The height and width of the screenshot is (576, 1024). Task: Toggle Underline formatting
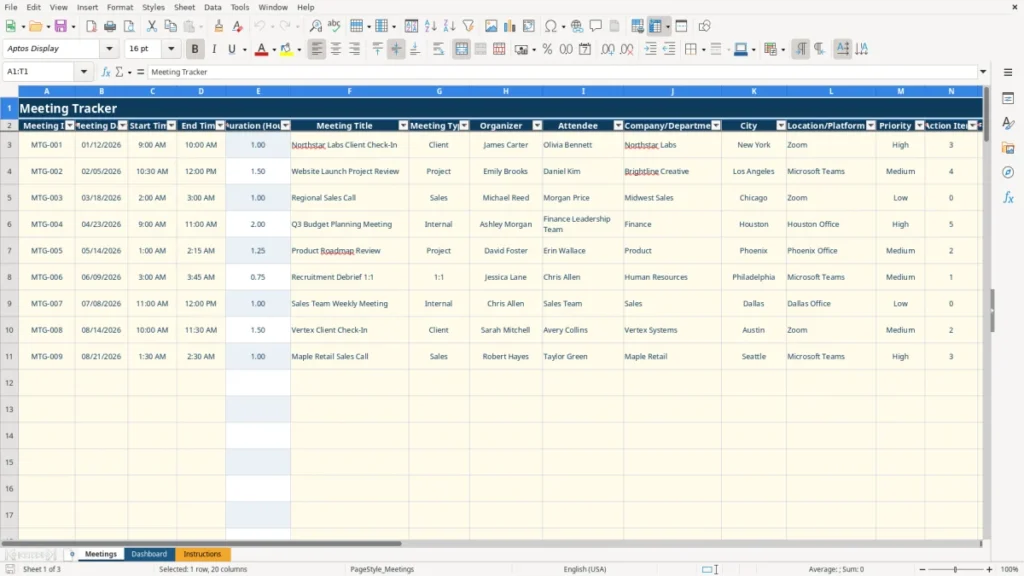(231, 49)
